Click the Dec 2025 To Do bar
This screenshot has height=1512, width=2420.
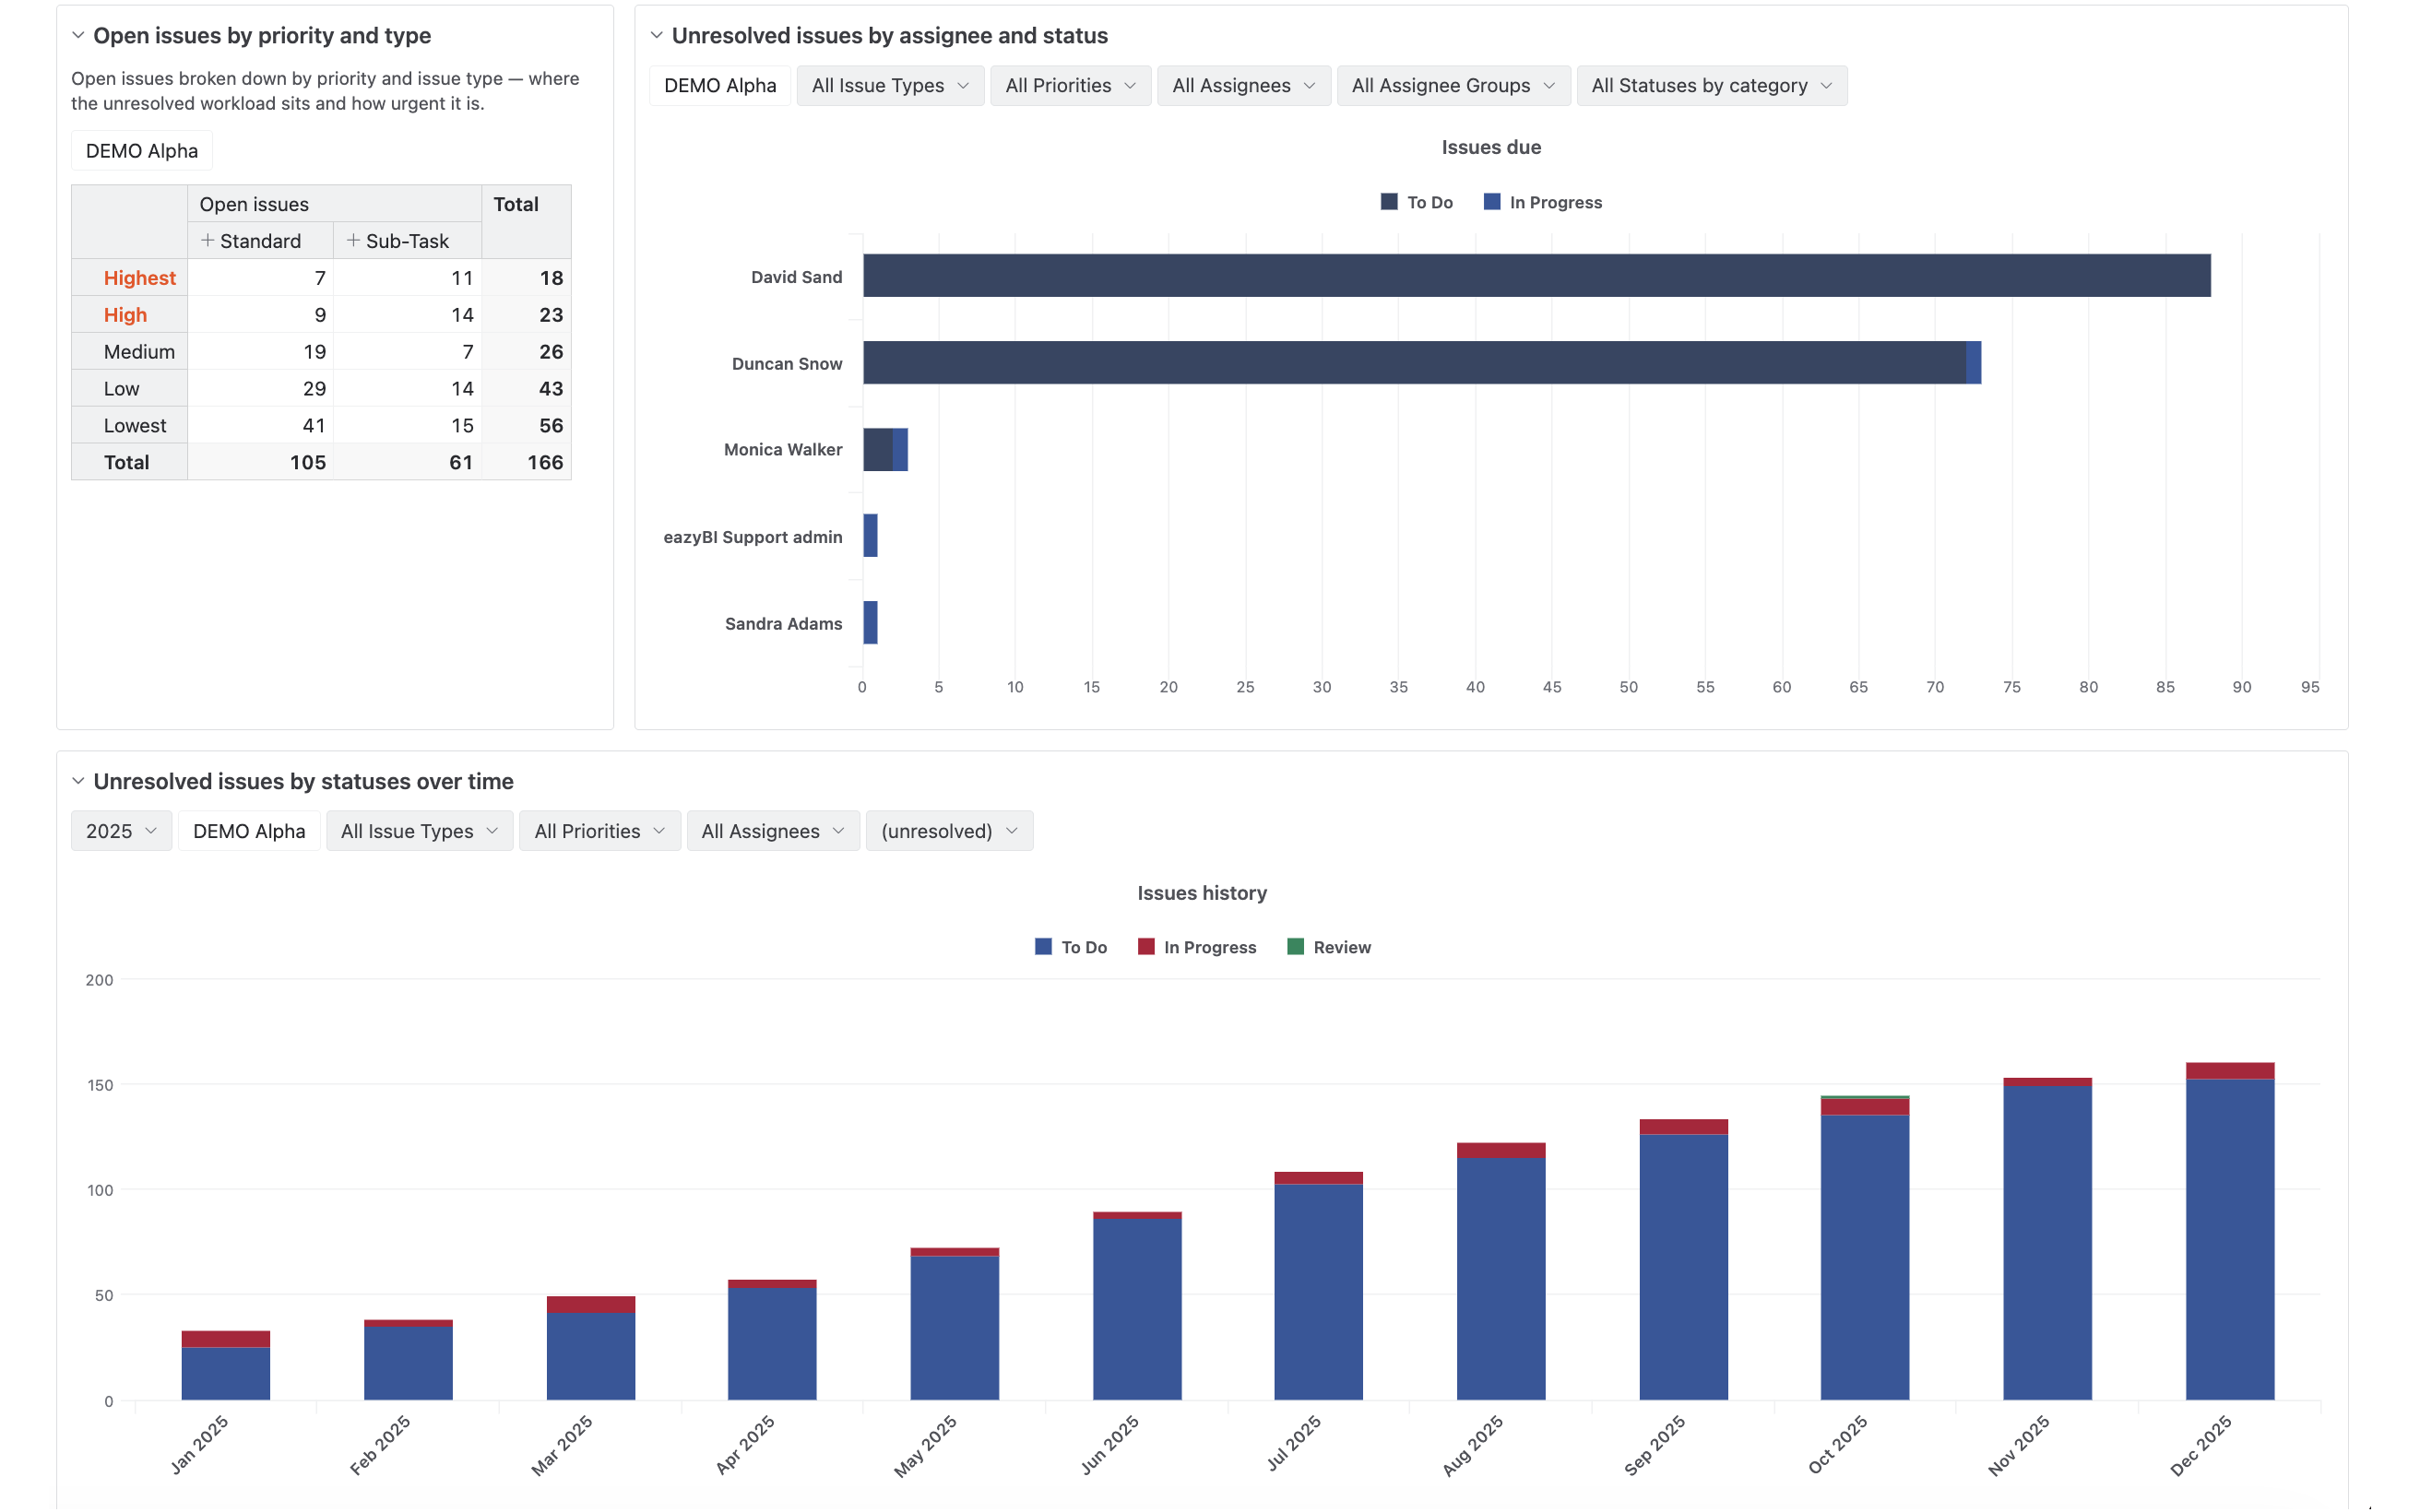tap(2230, 1240)
